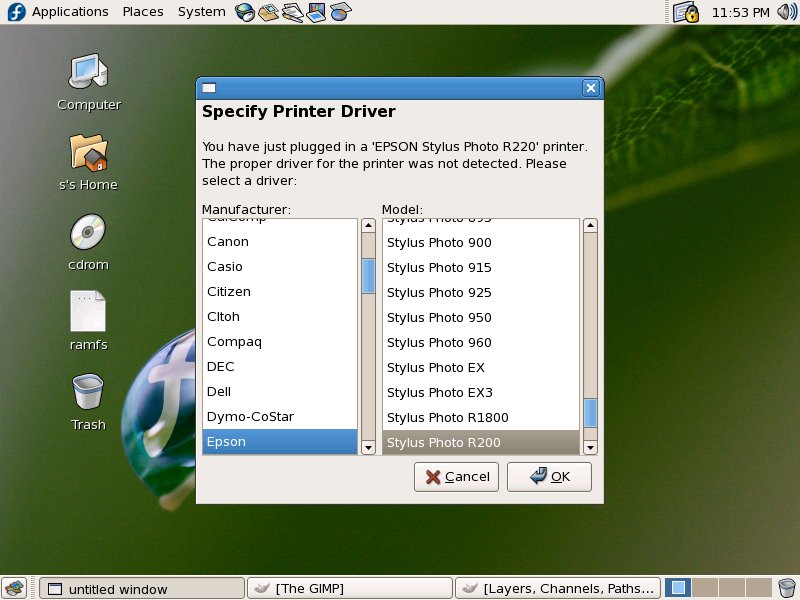800x600 pixels.
Task: Switch to Layers, Channels, Paths taskbar entry
Action: tap(558, 589)
